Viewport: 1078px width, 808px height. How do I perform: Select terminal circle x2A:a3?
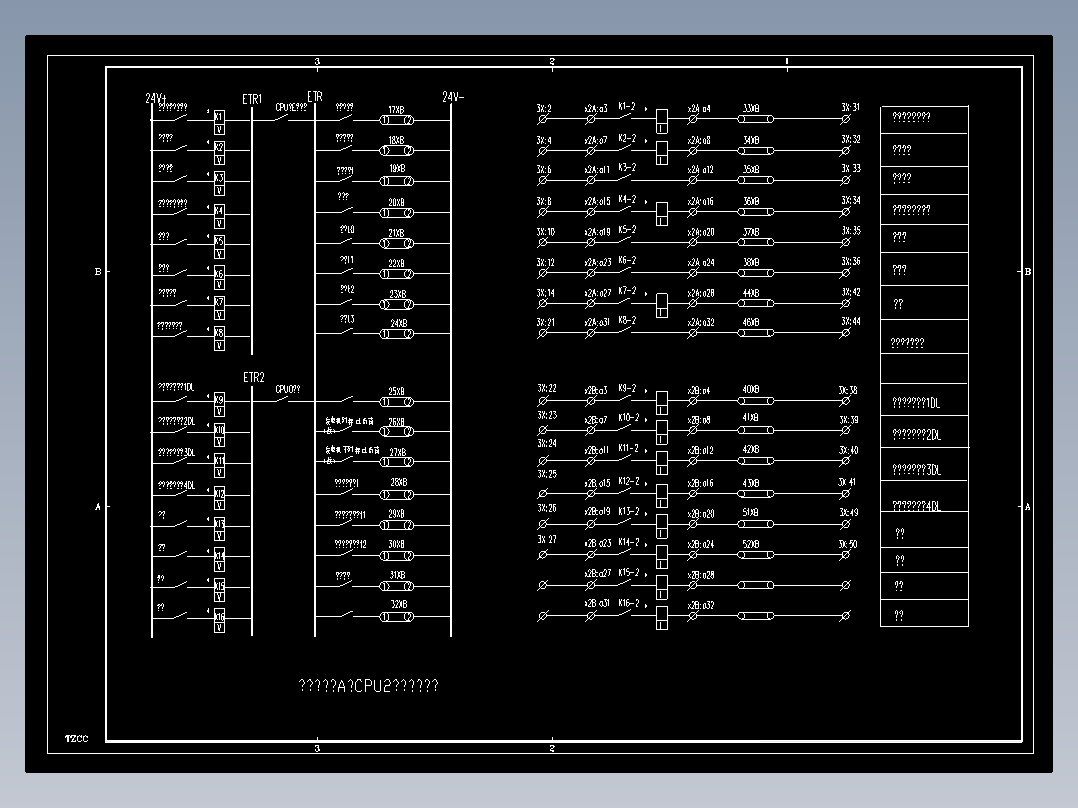point(591,120)
